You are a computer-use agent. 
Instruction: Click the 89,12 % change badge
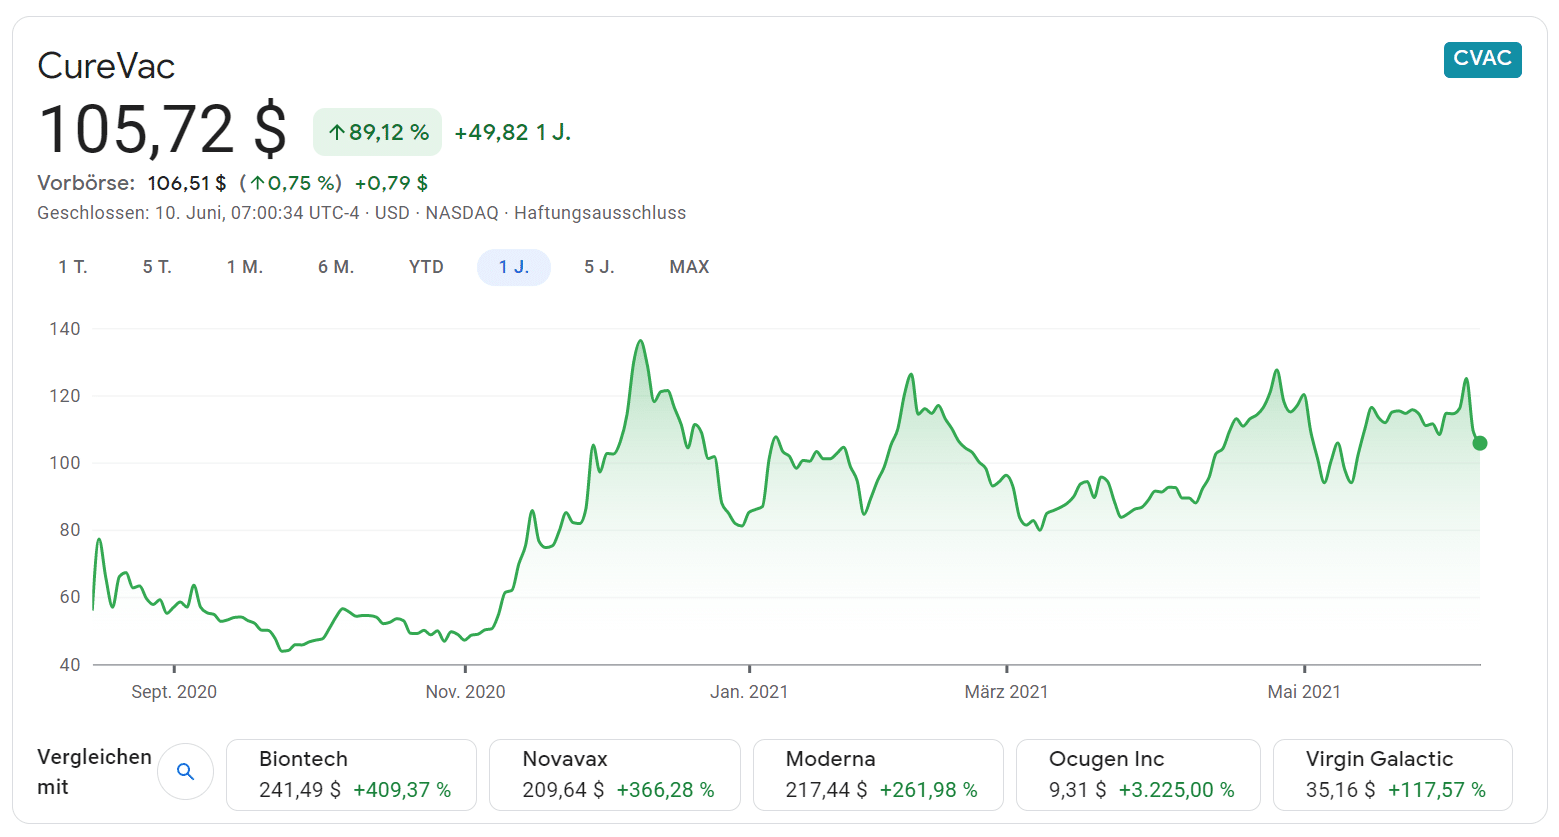[x=378, y=132]
